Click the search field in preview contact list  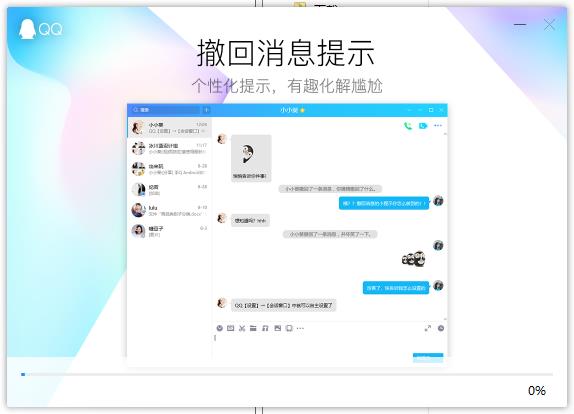pos(165,110)
